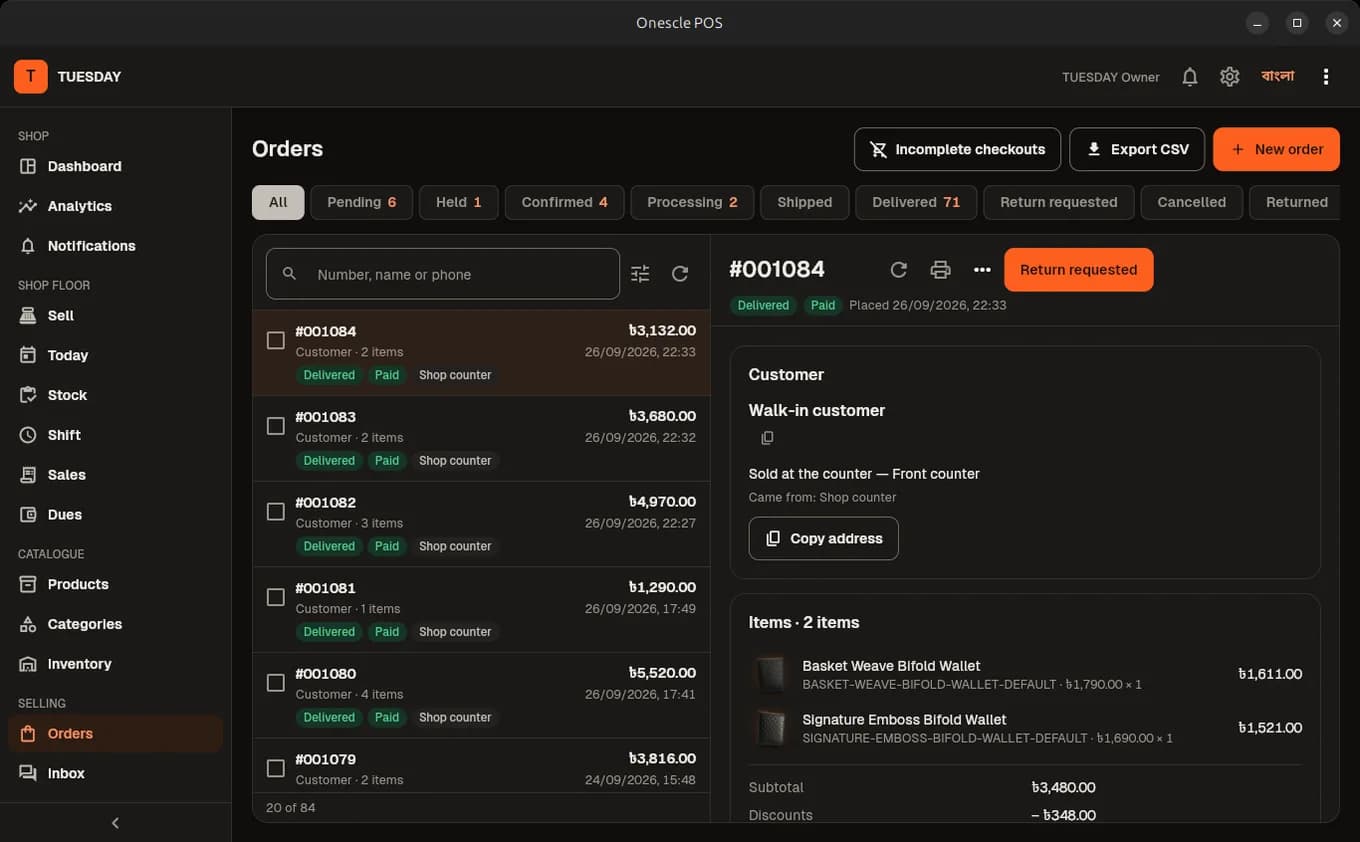Open the Sell screen
This screenshot has height=842, width=1360.
point(115,315)
